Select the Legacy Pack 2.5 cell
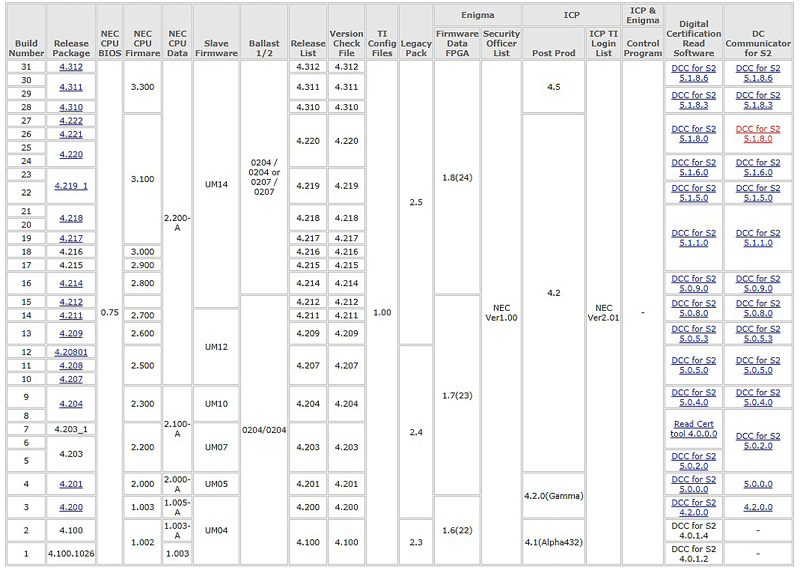The width and height of the screenshot is (800, 570). click(416, 203)
